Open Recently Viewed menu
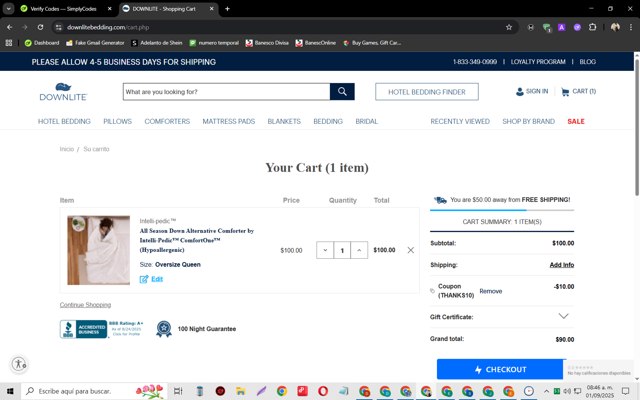Viewport: 640px width, 400px height. pyautogui.click(x=460, y=121)
